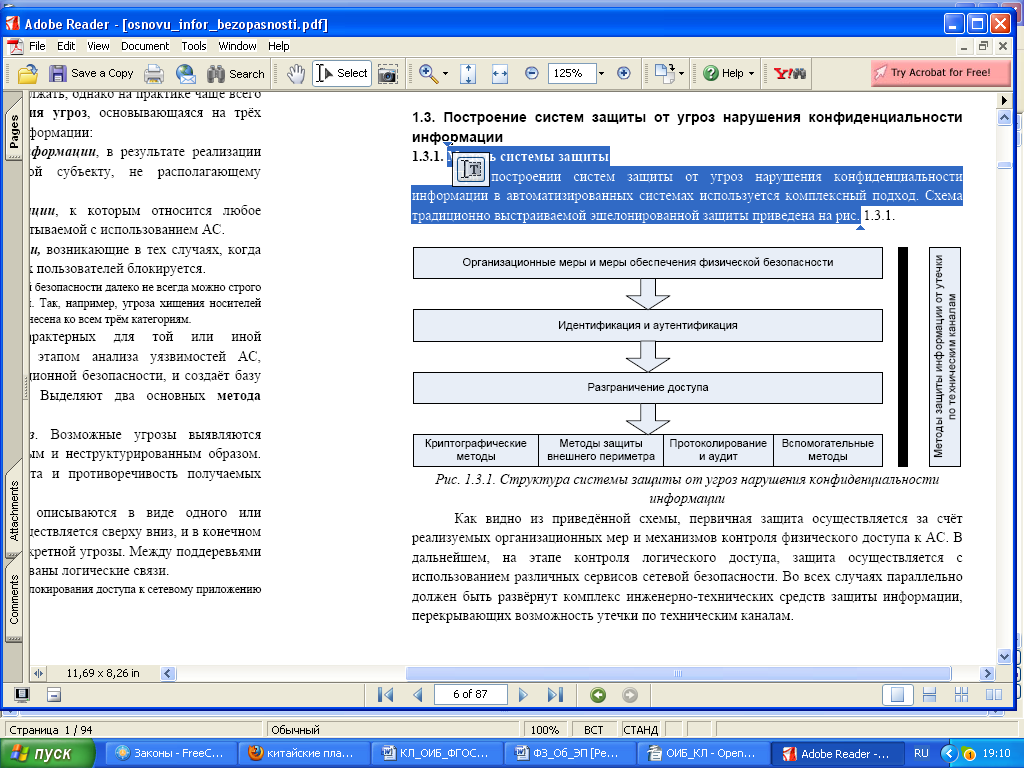This screenshot has width=1024, height=768.
Task: Open the View menu
Action: coord(98,46)
